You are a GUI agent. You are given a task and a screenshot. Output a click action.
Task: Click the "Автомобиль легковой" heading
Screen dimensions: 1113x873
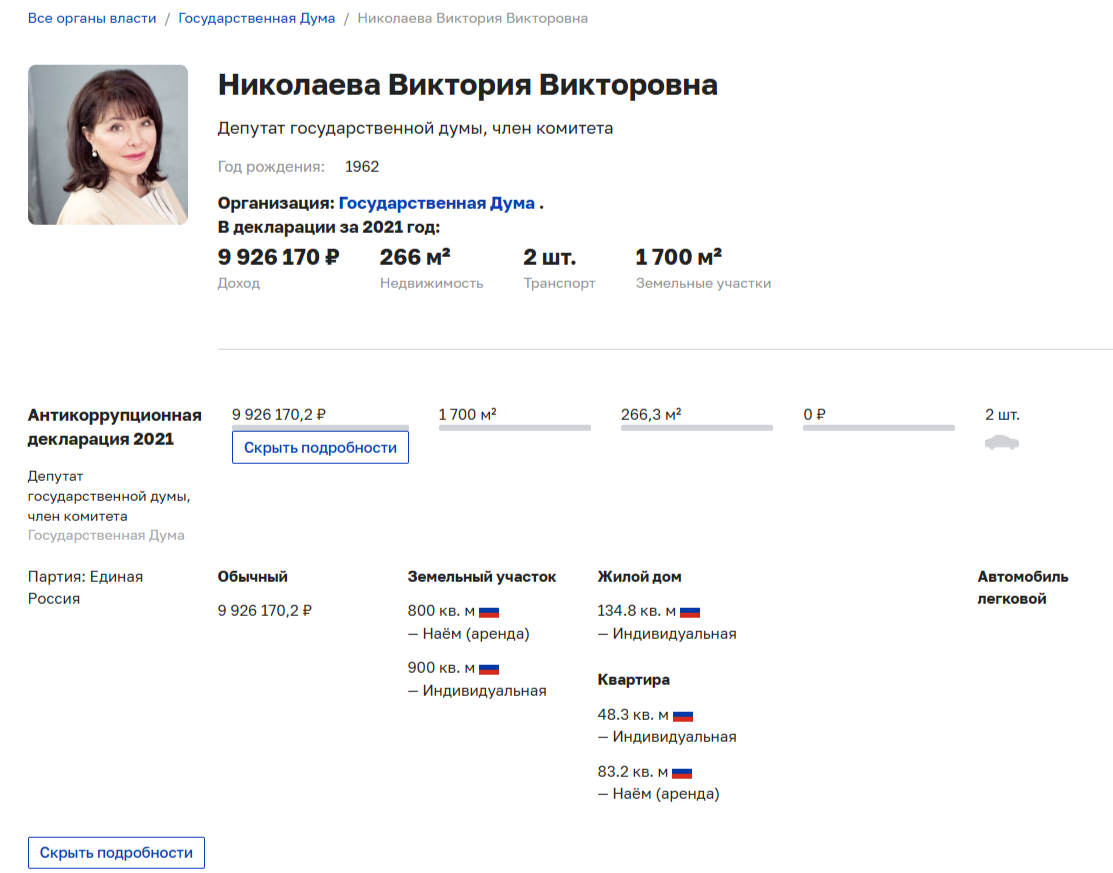click(1023, 588)
